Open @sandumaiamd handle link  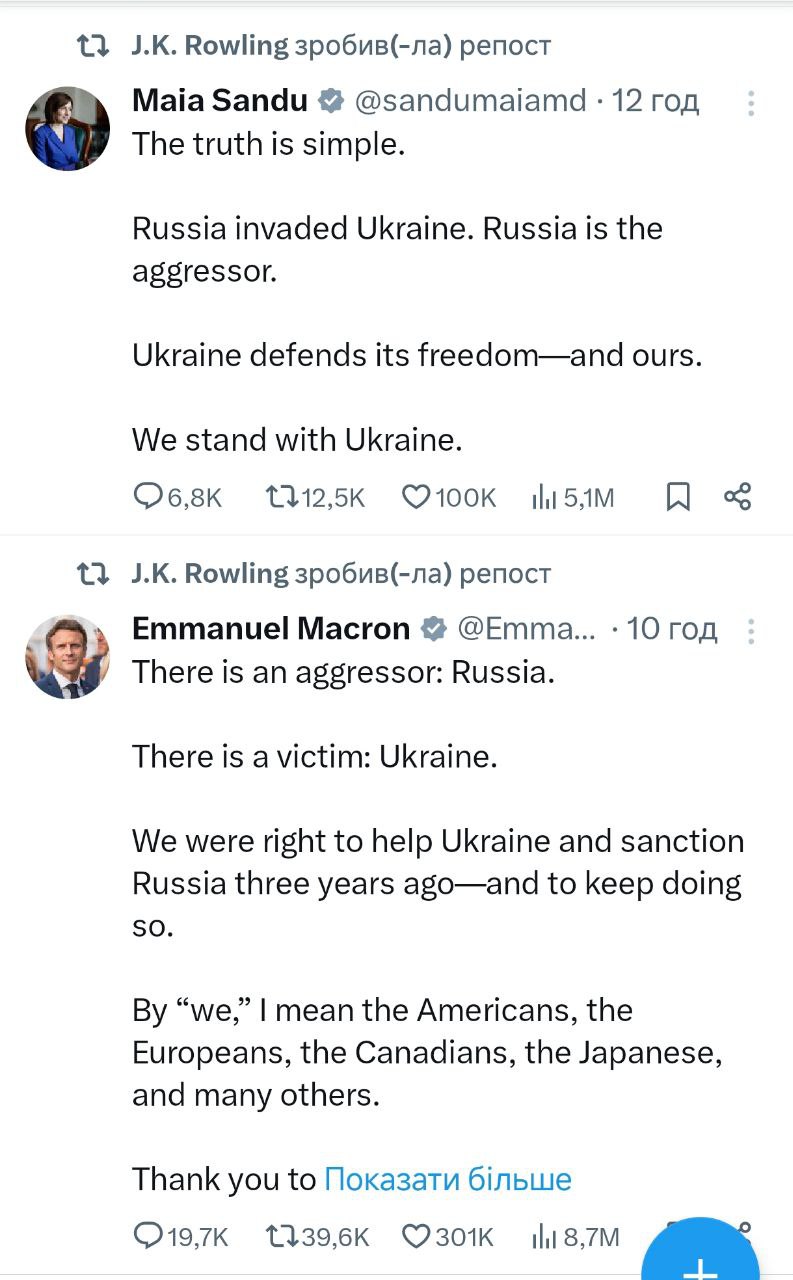click(x=470, y=101)
